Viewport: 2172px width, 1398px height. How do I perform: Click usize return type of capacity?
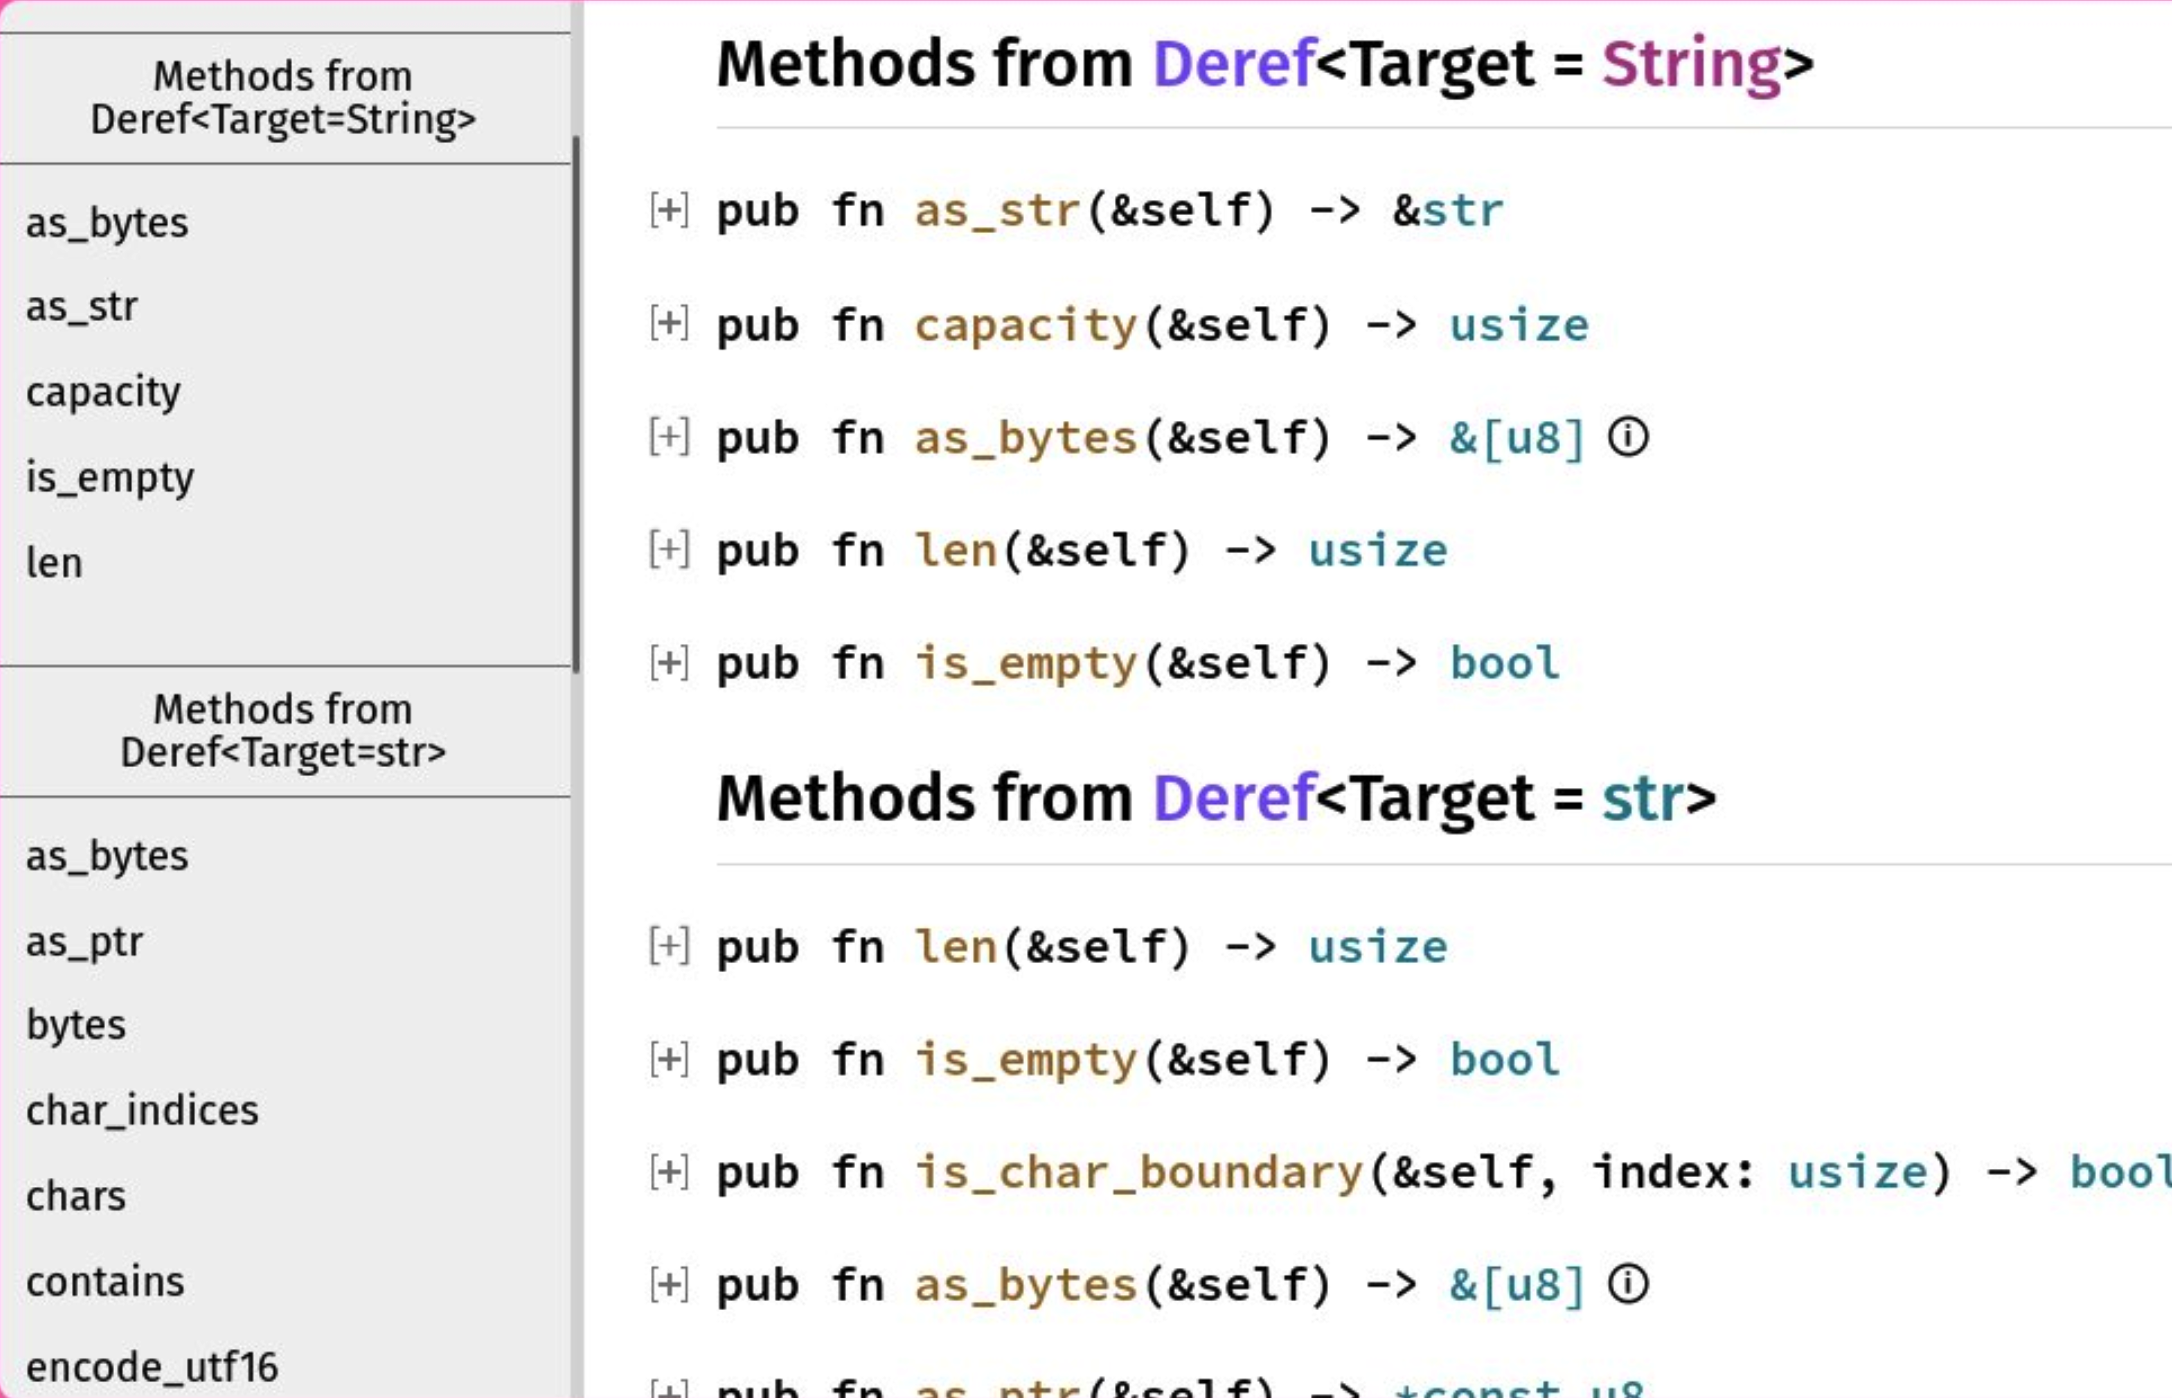pos(1518,325)
